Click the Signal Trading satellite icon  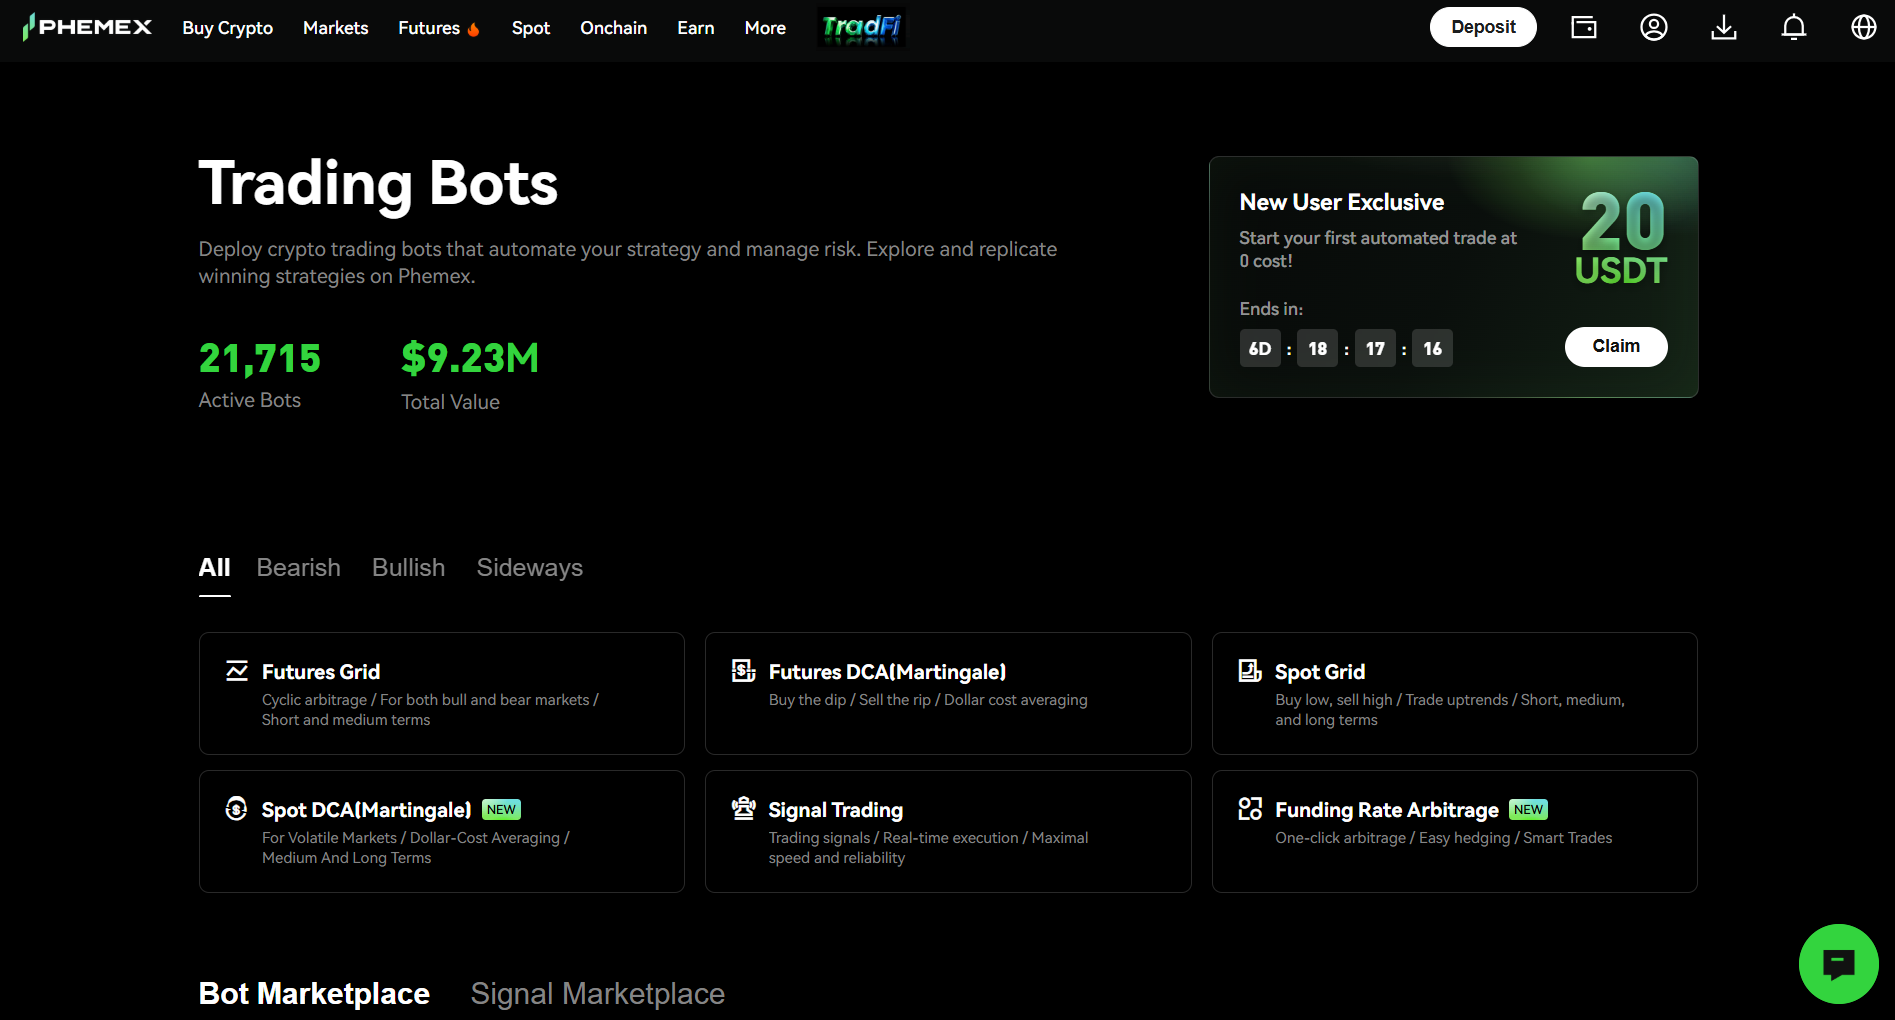pos(743,808)
